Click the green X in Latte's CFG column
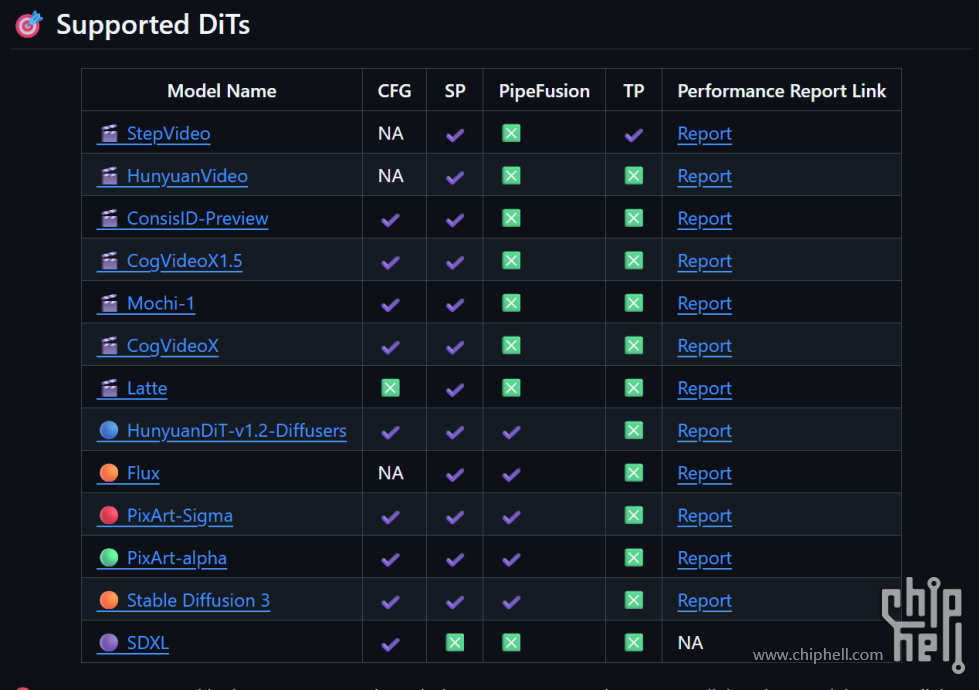This screenshot has width=979, height=690. (x=390, y=388)
